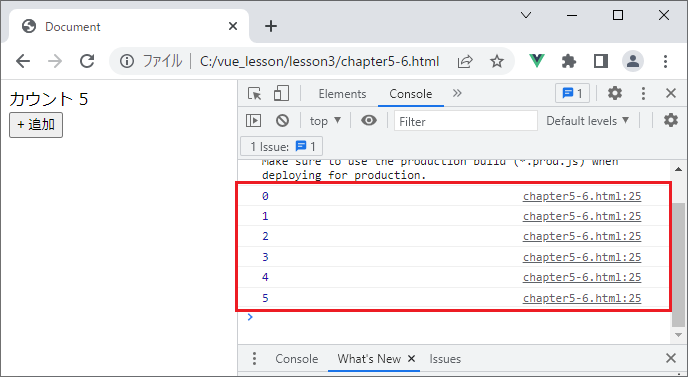Image resolution: width=688 pixels, height=377 pixels.
Task: Close the What's New tab
Action: click(411, 359)
